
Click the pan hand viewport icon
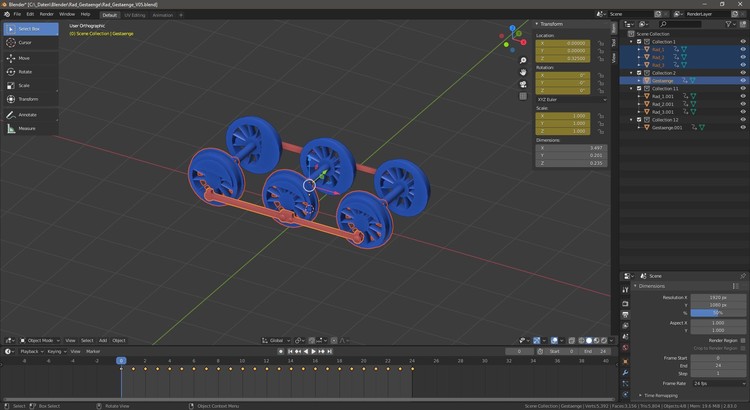(523, 73)
